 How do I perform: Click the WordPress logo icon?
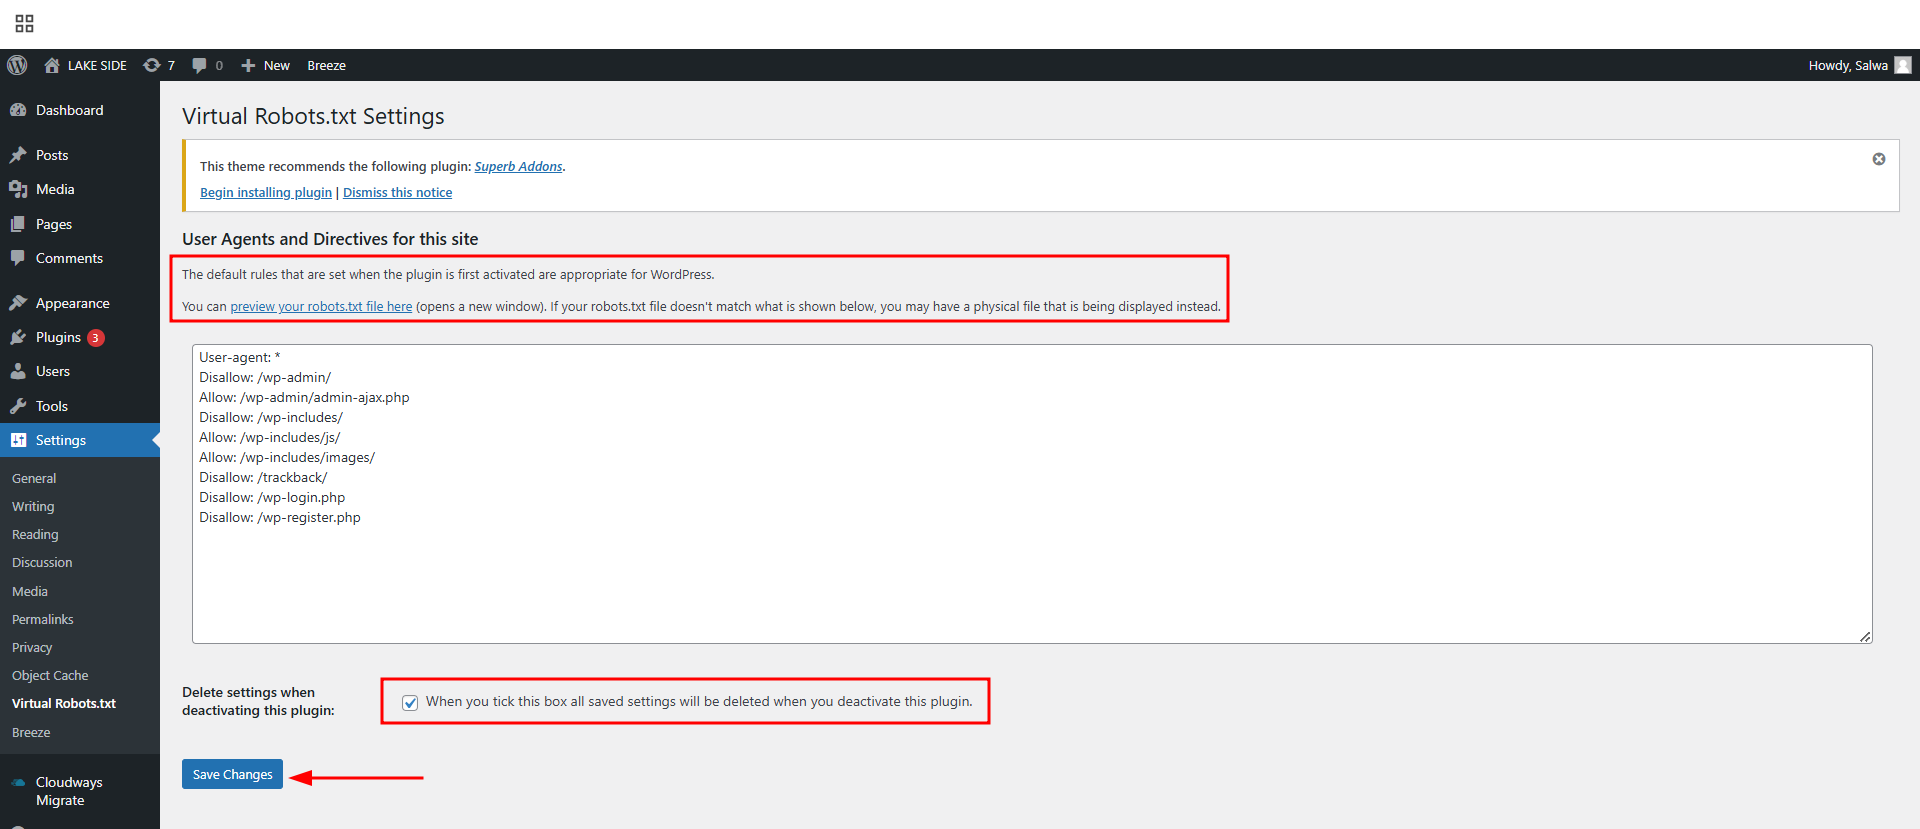click(x=17, y=65)
